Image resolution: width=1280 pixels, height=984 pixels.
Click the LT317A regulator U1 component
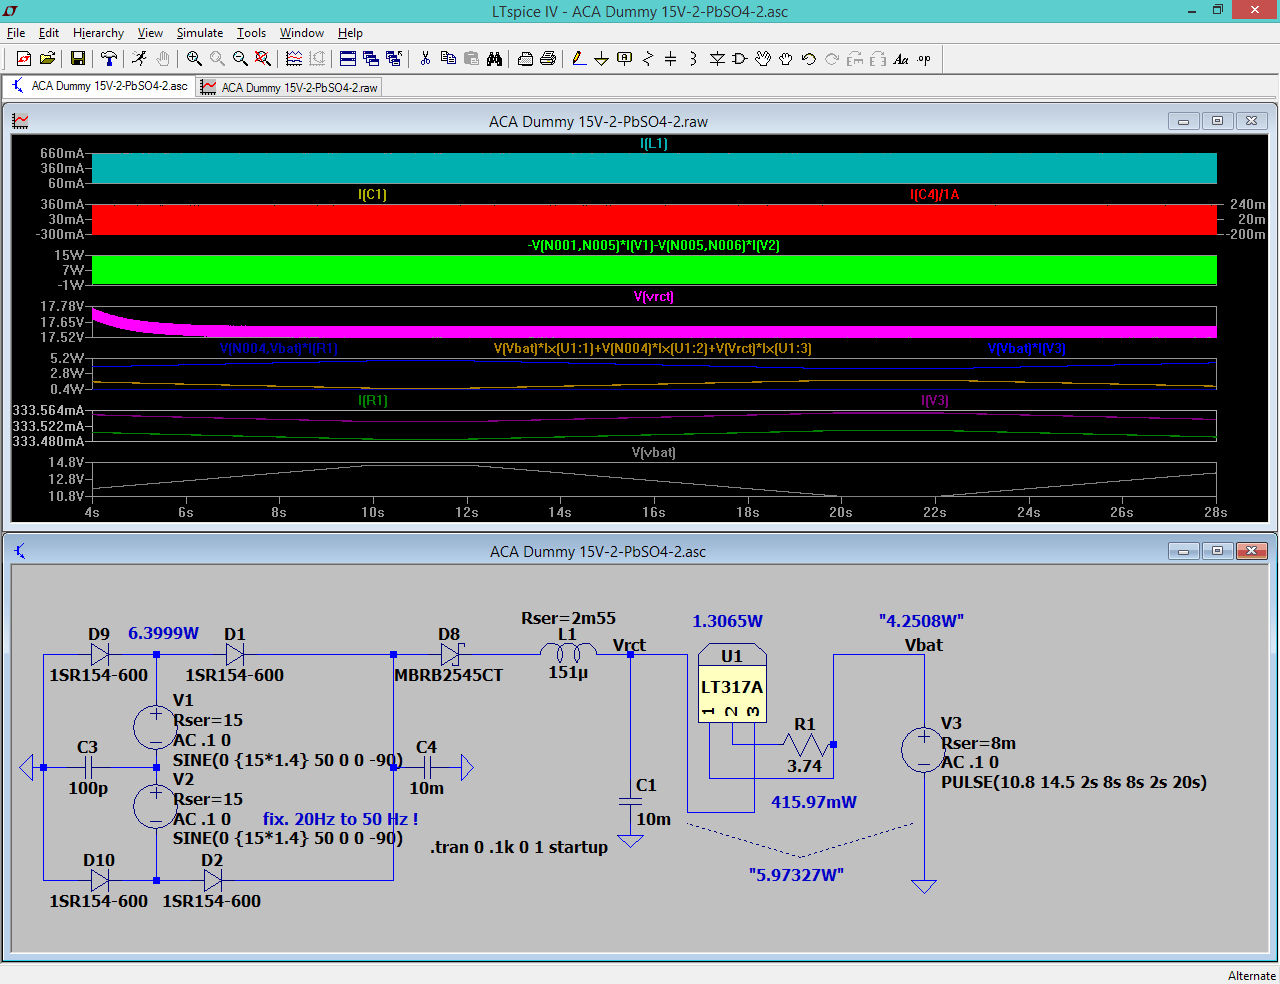[732, 682]
